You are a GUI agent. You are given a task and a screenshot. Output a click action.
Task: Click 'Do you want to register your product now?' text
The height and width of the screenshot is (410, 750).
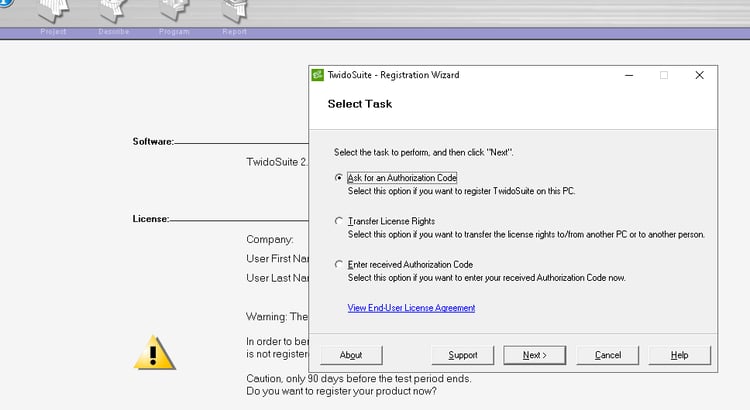pyautogui.click(x=342, y=391)
